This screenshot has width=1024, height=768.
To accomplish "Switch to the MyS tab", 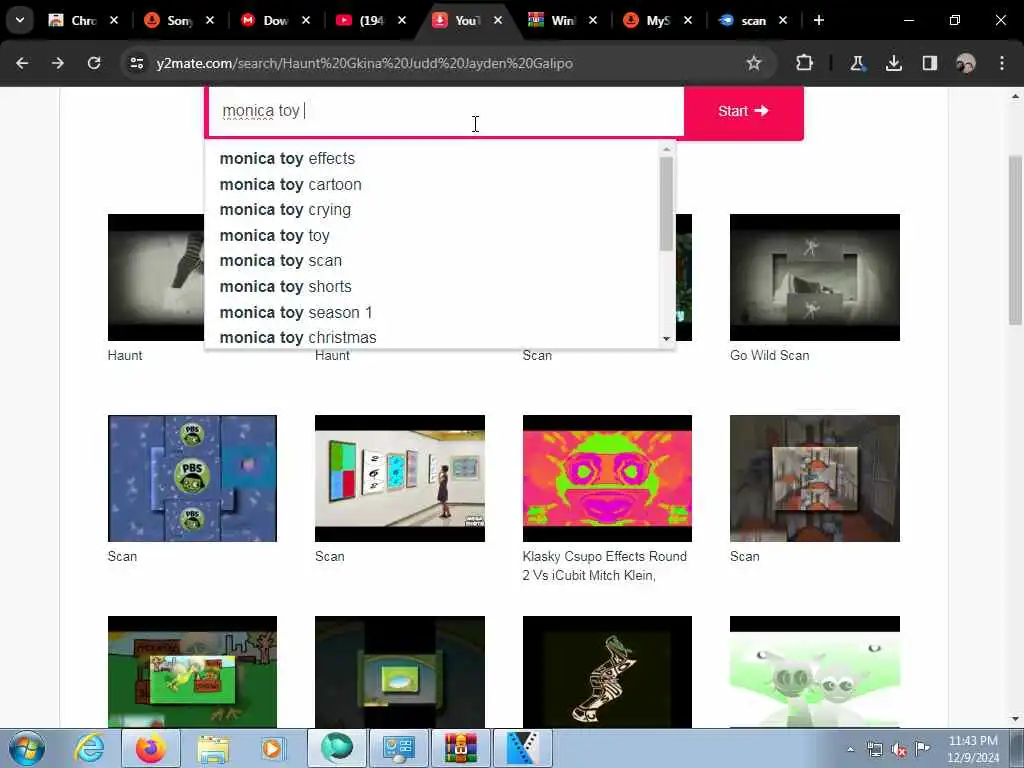I will coord(658,20).
